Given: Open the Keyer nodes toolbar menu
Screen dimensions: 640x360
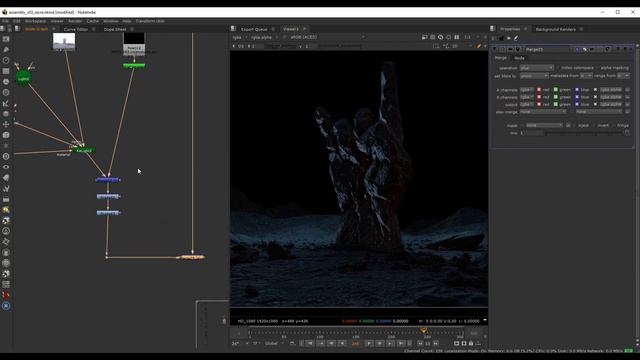Looking at the screenshot, I should pos(6,103).
